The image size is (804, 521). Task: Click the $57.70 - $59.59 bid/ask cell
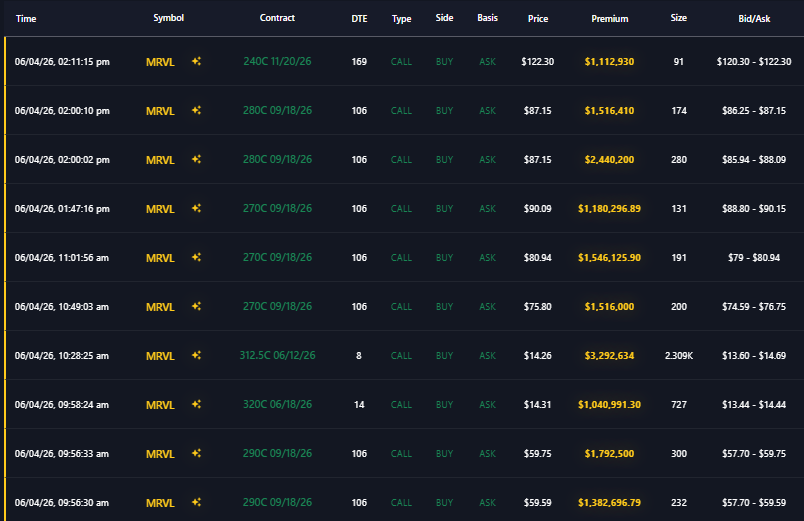pyautogui.click(x=754, y=503)
